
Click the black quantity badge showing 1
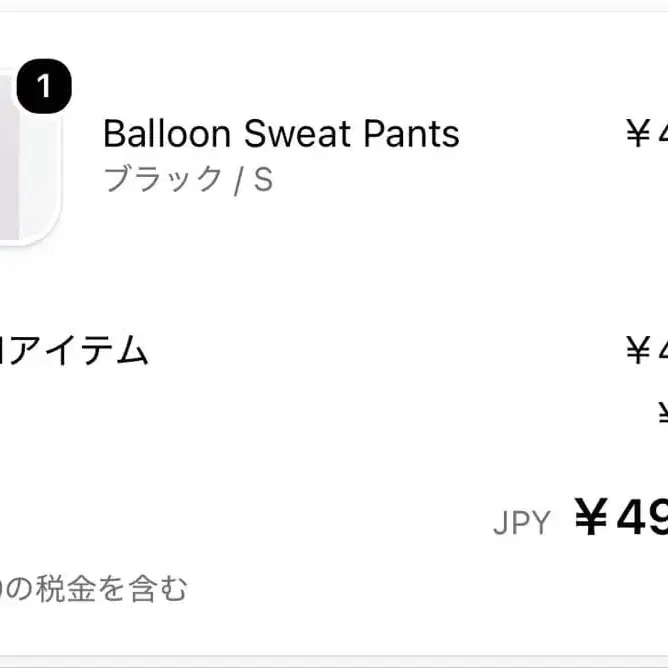44,86
